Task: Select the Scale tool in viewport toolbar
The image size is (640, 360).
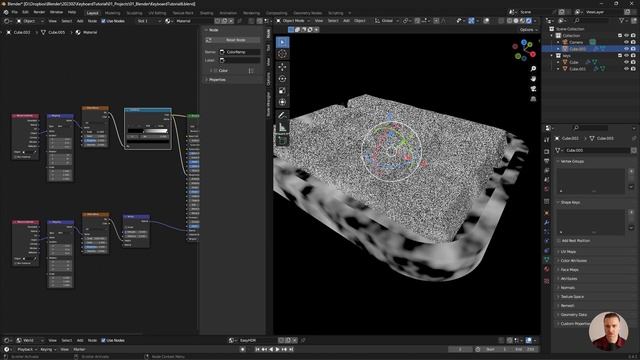Action: [282, 91]
